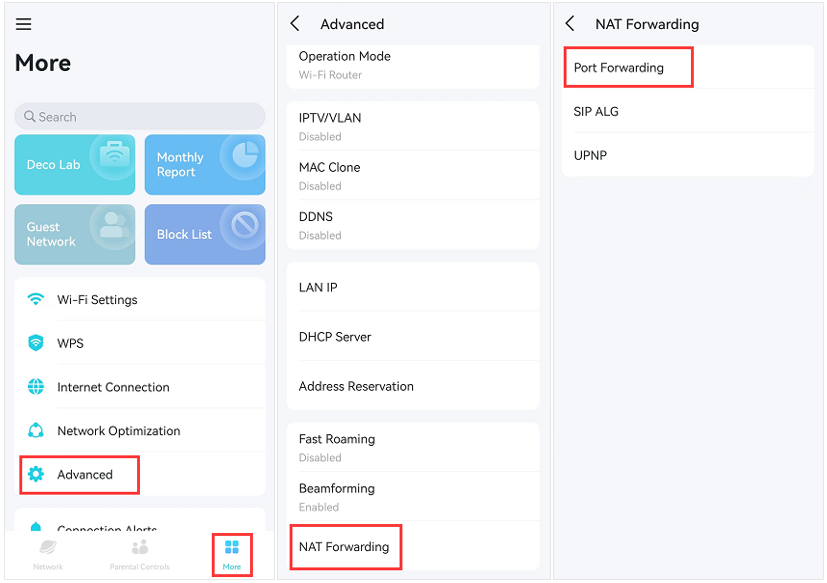Go back from NAT Forwarding screen

coord(568,23)
